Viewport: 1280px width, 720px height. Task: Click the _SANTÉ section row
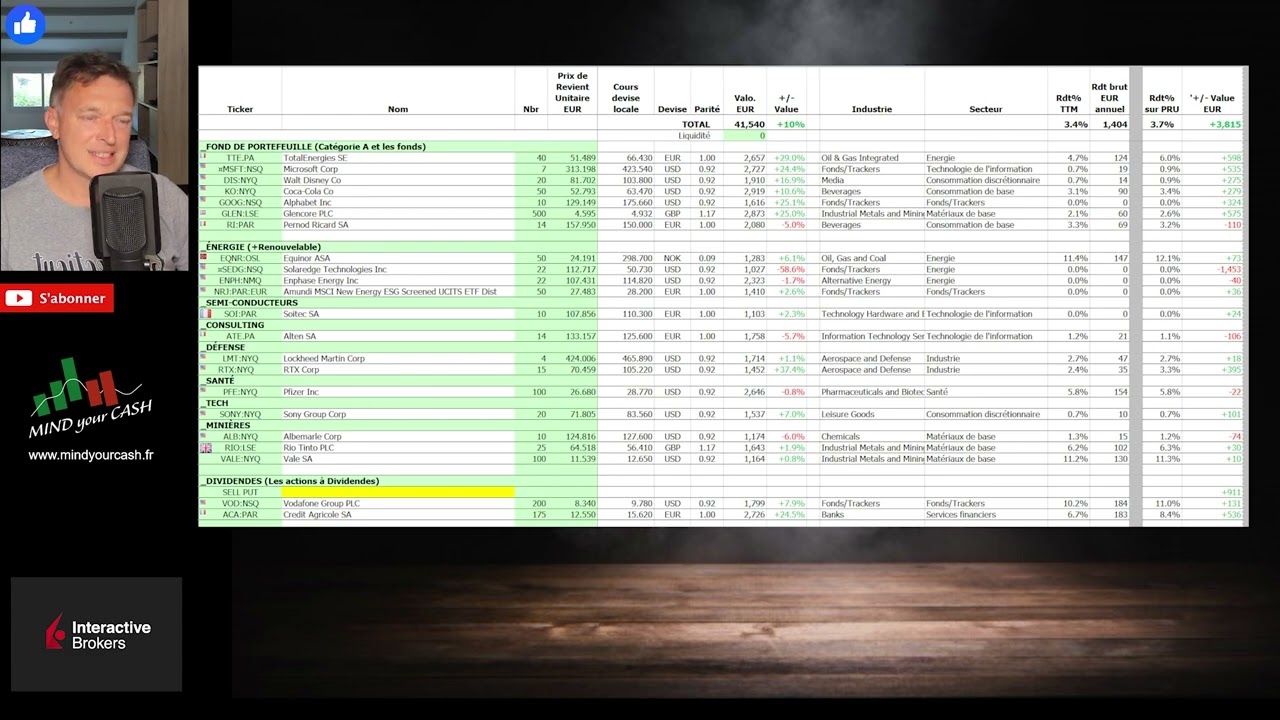coord(398,381)
